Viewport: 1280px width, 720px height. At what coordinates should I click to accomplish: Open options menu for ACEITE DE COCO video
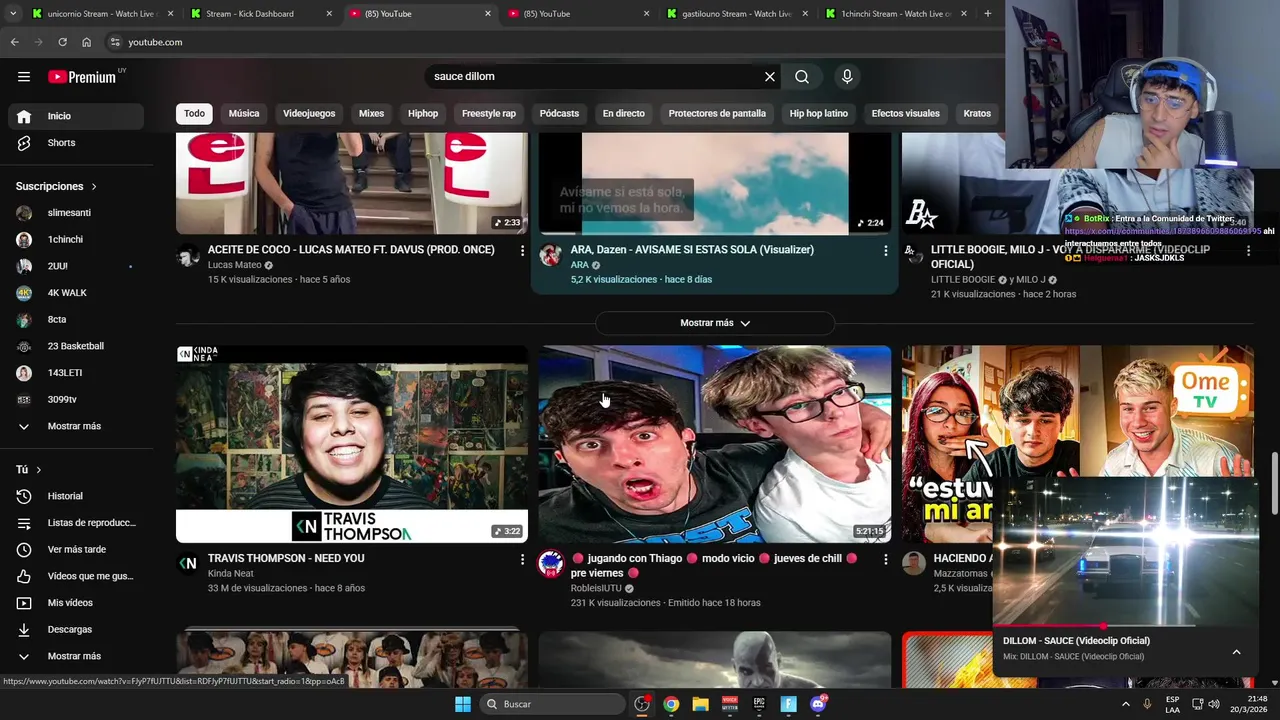tap(522, 250)
